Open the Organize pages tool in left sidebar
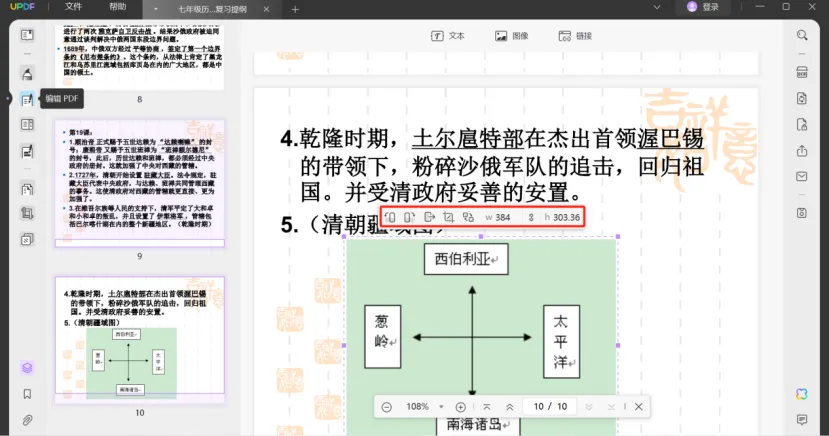This screenshot has height=436, width=829. (27, 125)
